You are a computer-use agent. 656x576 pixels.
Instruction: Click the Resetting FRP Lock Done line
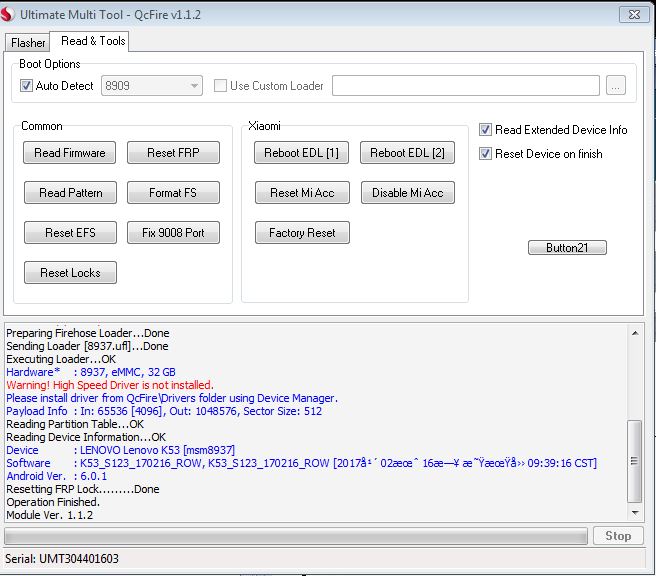pos(83,489)
